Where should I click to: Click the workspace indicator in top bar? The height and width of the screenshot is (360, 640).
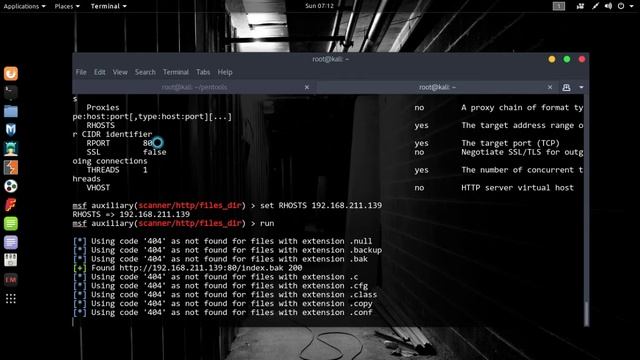pos(559,6)
